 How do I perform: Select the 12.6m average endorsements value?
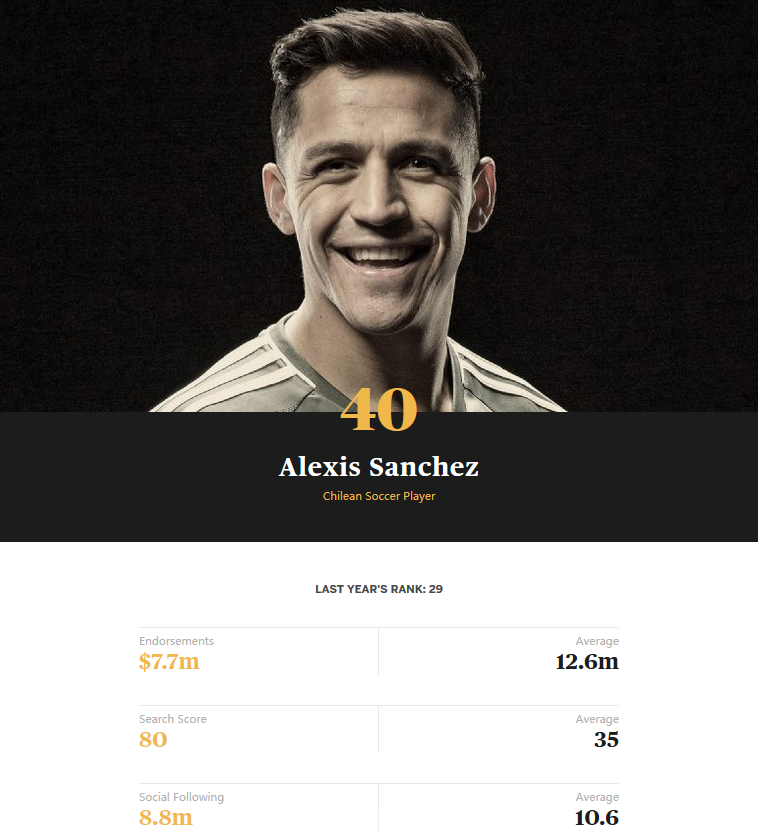click(x=587, y=662)
